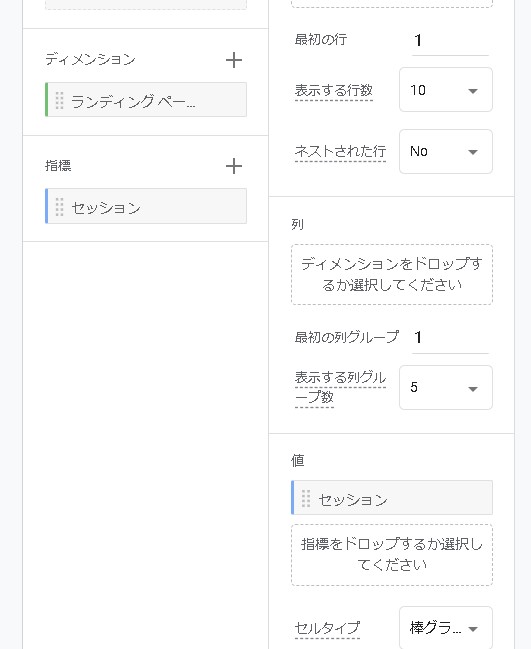
Task: Click the 表示する列グループ数 label
Action: click(340, 387)
